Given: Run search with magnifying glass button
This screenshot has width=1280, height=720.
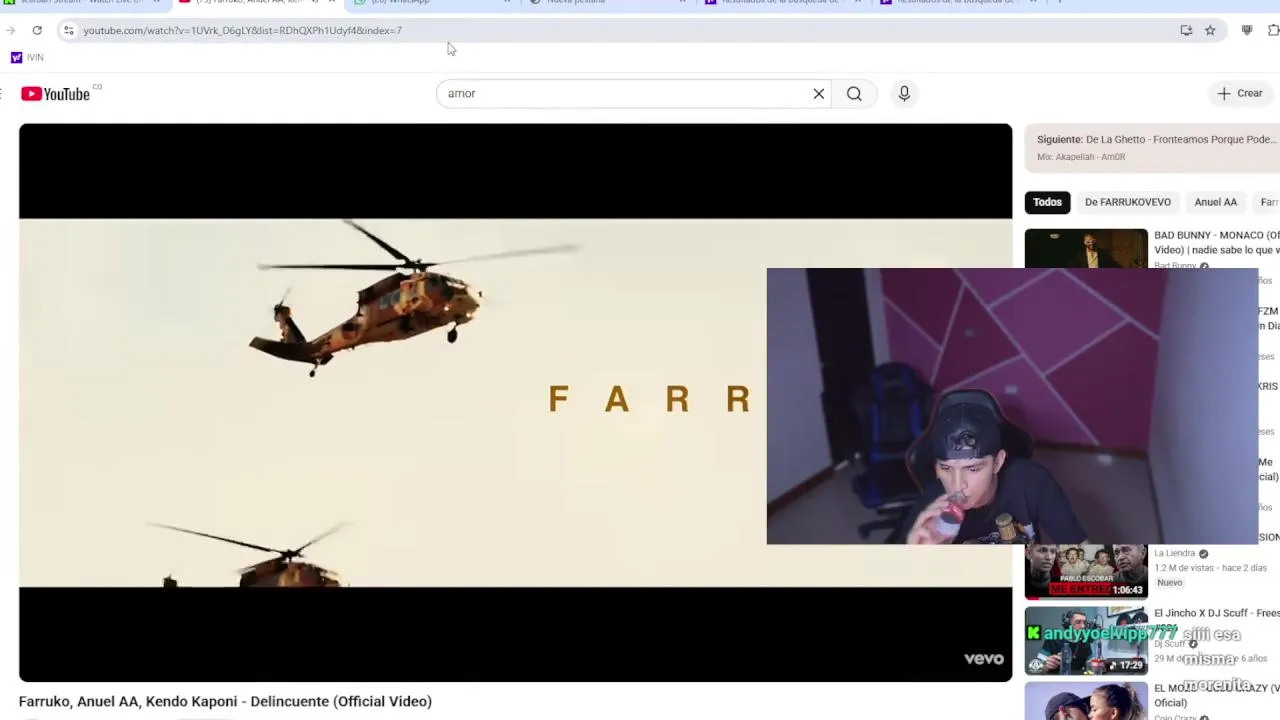Looking at the screenshot, I should pos(854,93).
